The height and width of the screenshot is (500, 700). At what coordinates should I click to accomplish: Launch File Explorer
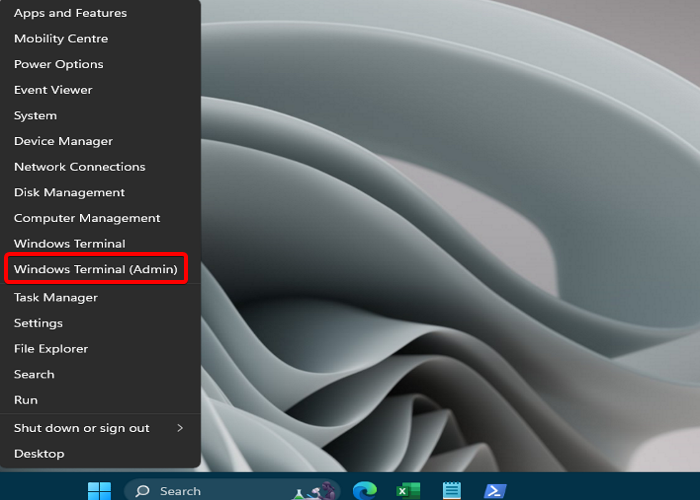(x=100, y=349)
